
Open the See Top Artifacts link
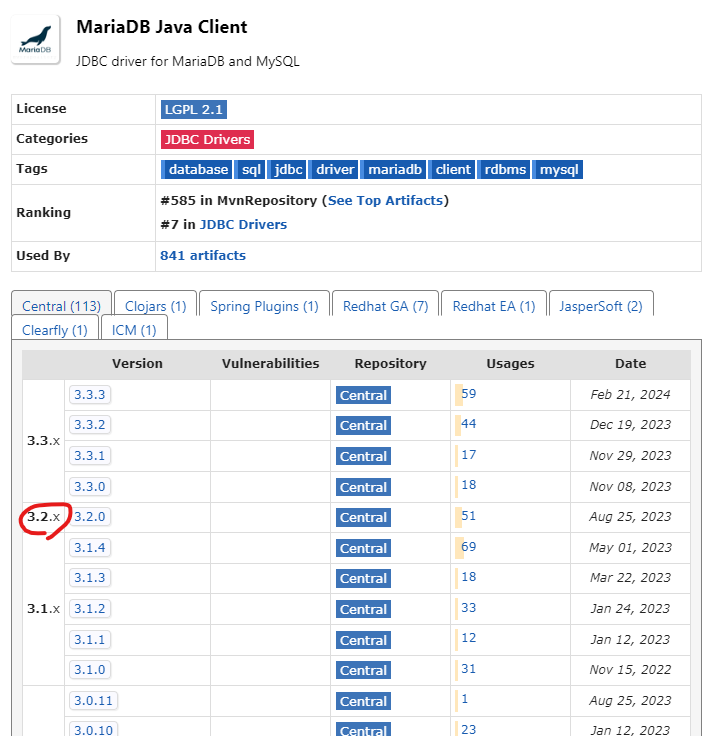pos(385,200)
